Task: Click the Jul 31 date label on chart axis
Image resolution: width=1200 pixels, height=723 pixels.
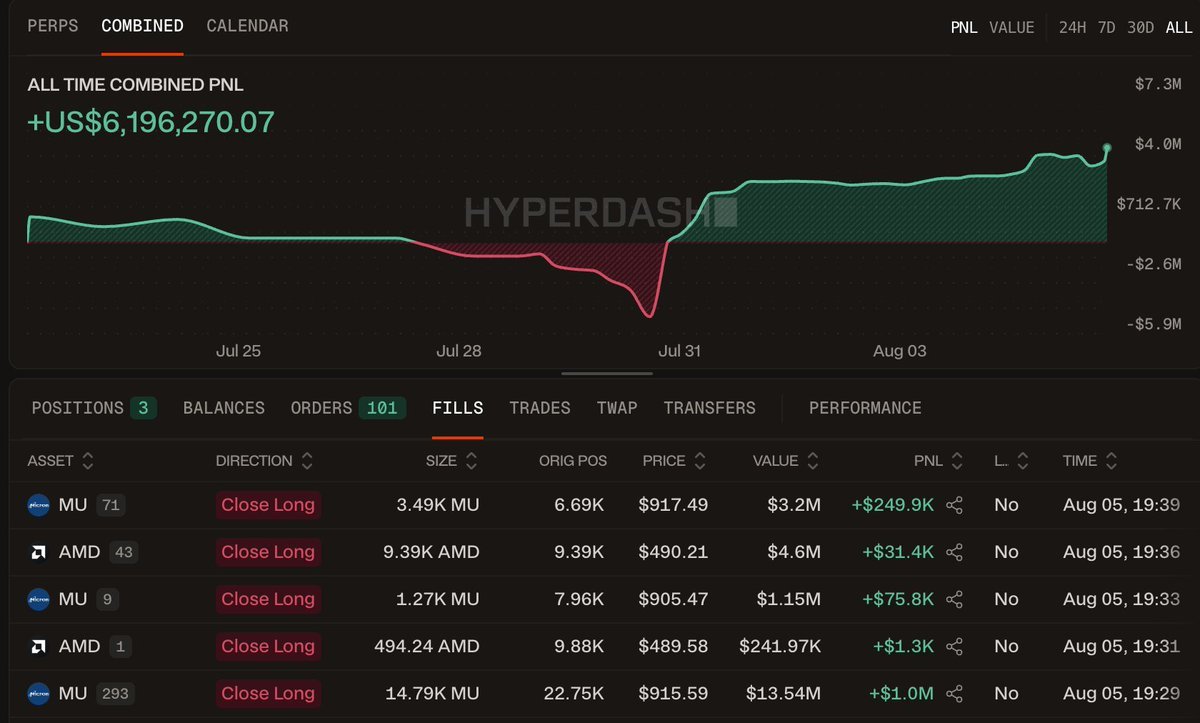Action: pos(678,351)
